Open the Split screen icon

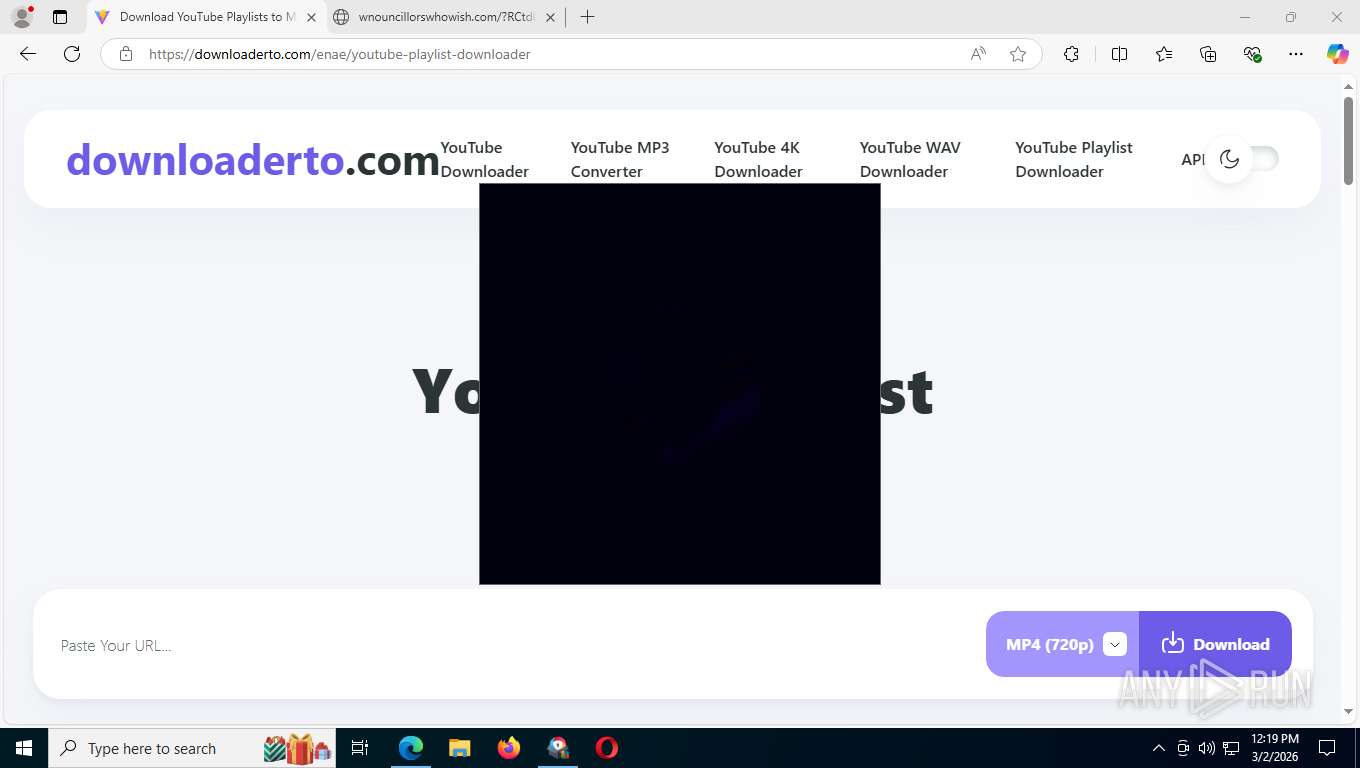point(1119,54)
